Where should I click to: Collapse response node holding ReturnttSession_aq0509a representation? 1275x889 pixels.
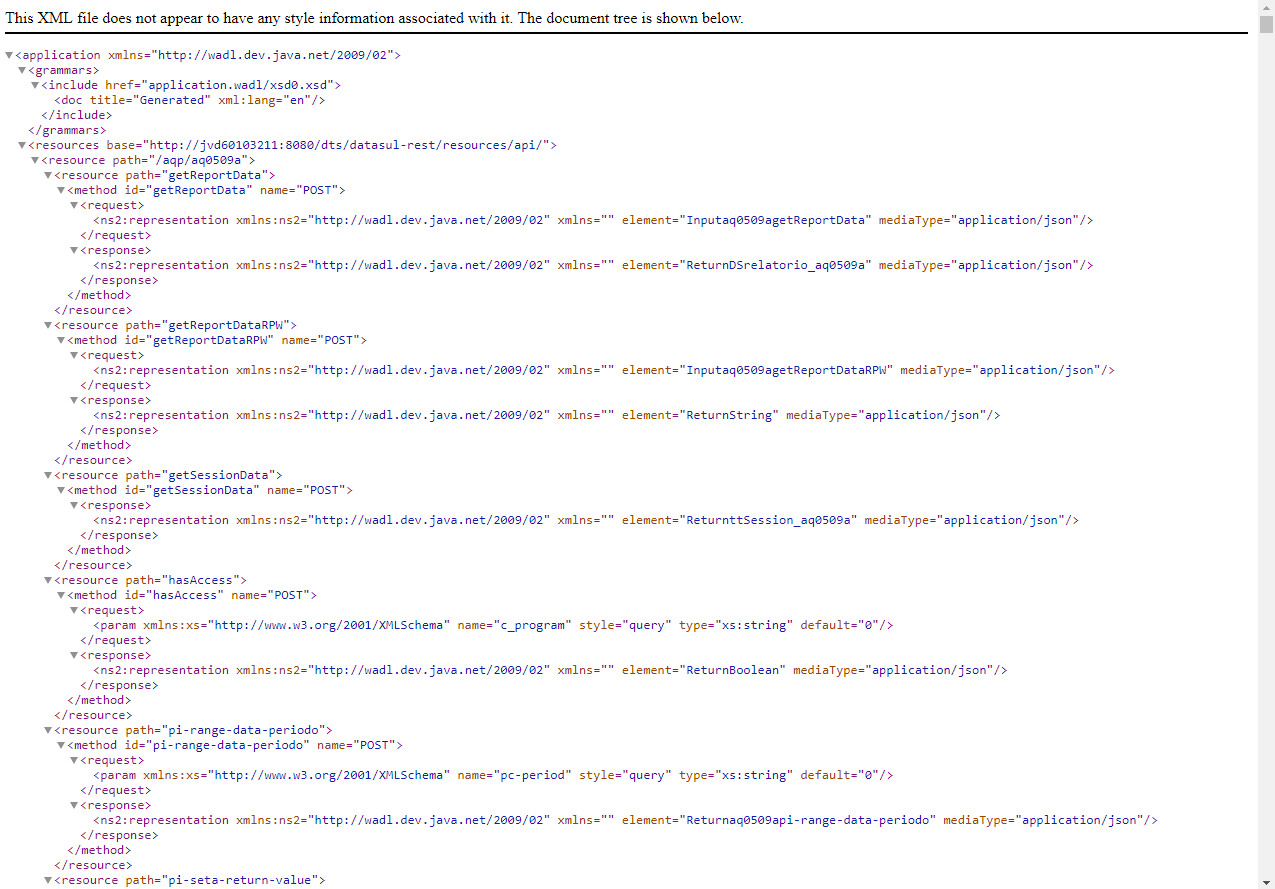[74, 506]
